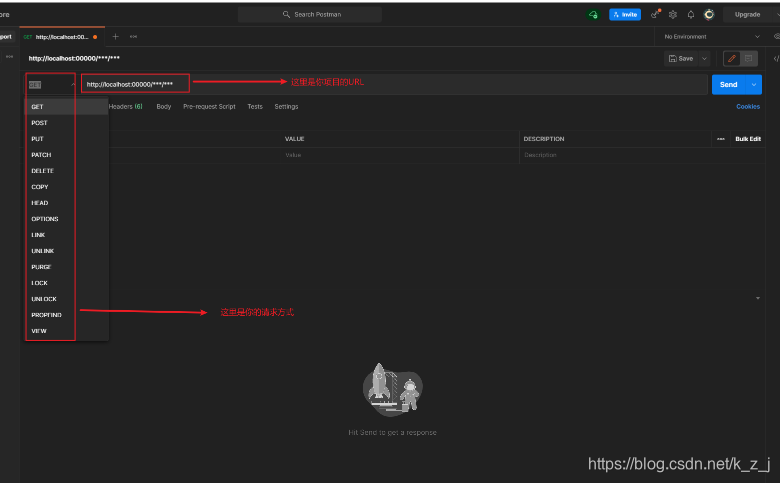Image resolution: width=780 pixels, height=483 pixels.
Task: Click the search magnifier icon
Action: [x=286, y=14]
